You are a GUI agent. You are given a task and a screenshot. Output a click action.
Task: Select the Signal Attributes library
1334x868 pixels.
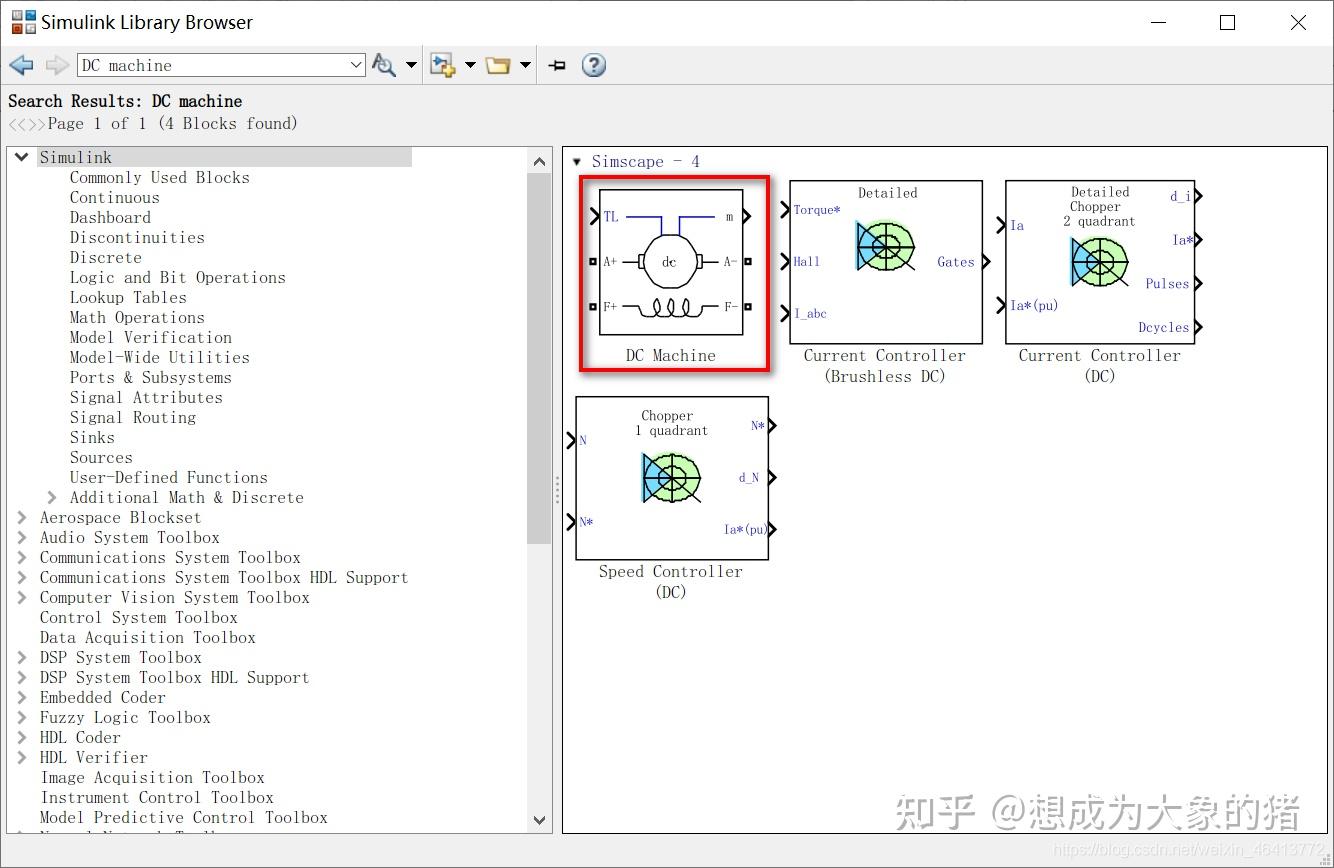pyautogui.click(x=146, y=397)
